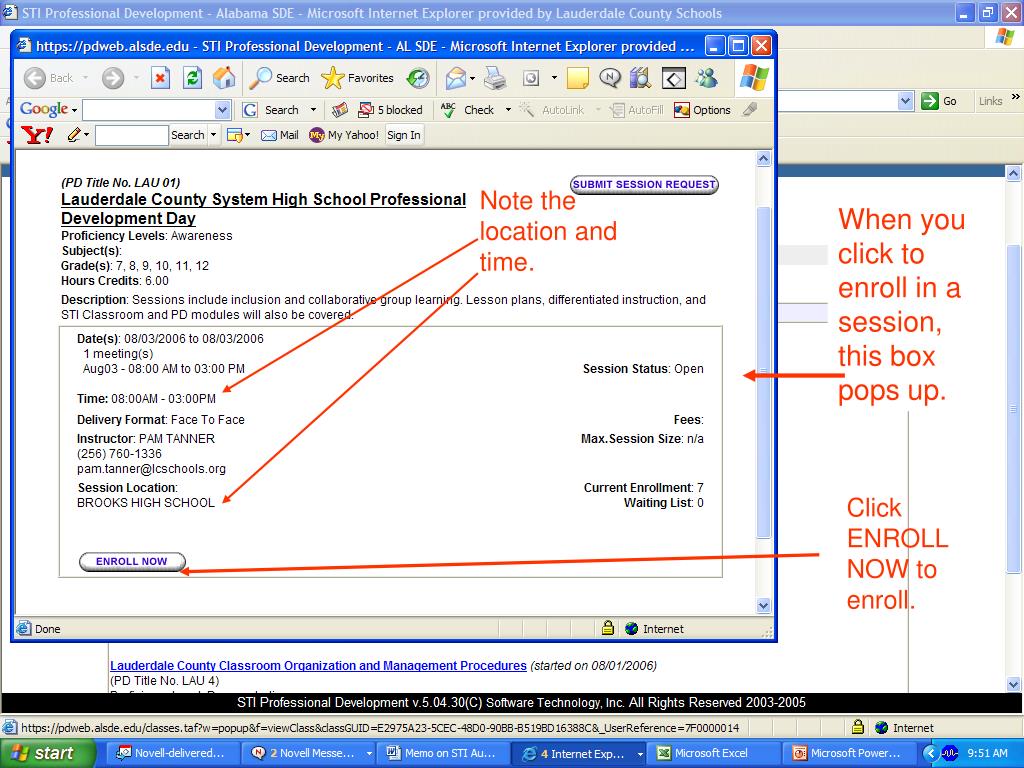The height and width of the screenshot is (768, 1024).
Task: Click the SUBMIT SESSION REQUEST button
Action: [x=644, y=185]
